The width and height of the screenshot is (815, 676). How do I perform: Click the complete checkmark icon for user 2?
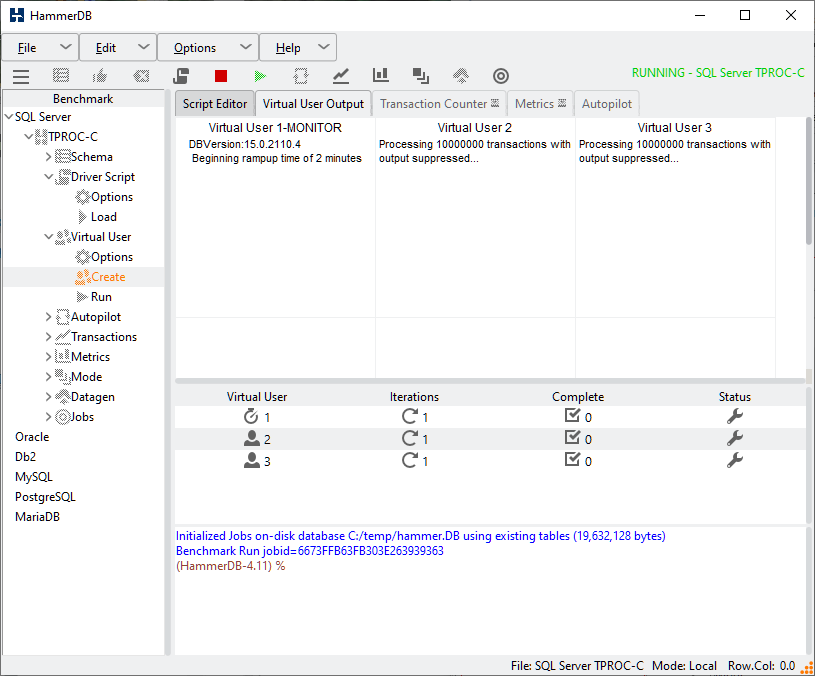point(572,438)
